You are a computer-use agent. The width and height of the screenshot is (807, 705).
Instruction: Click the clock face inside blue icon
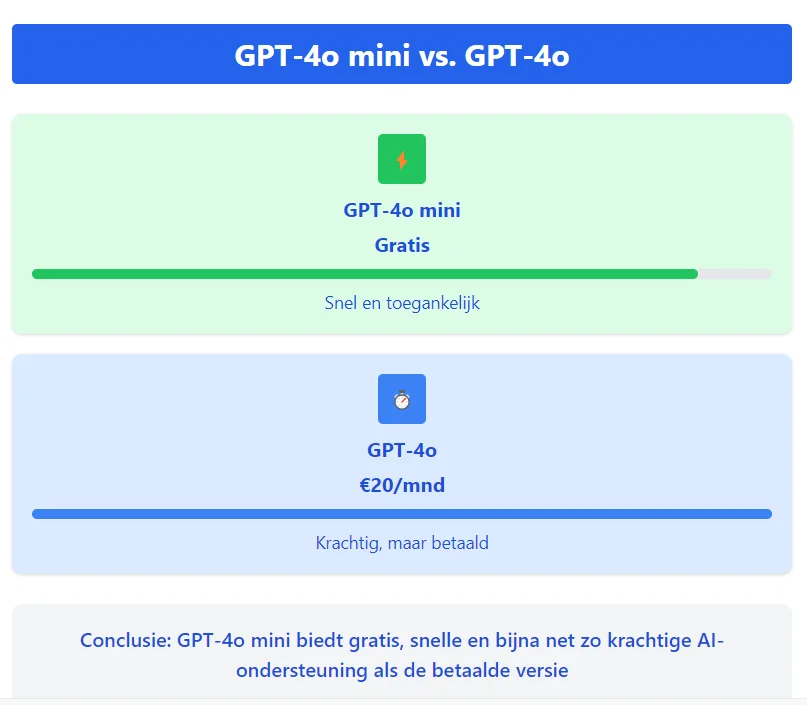401,400
